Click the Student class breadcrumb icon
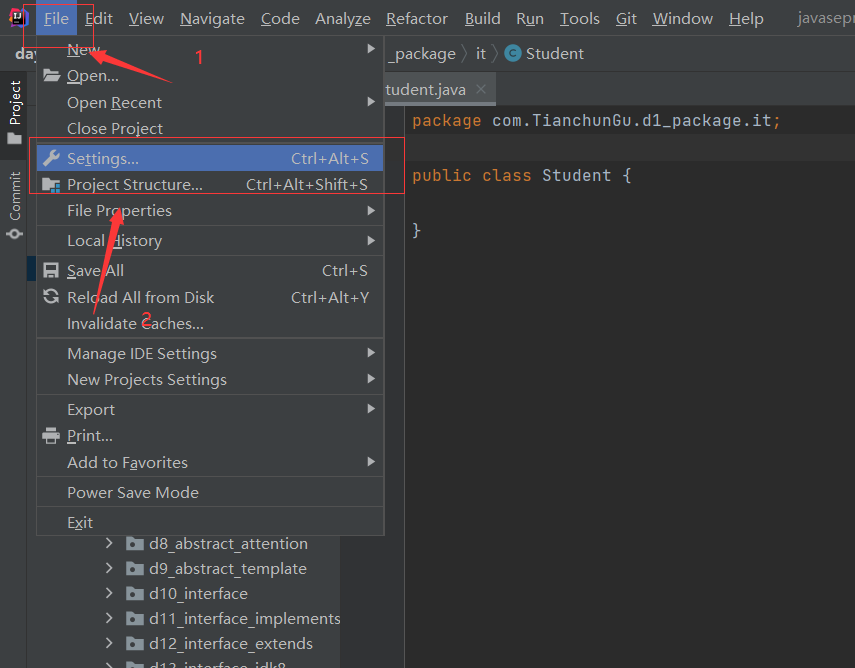Viewport: 855px width, 668px height. (513, 53)
